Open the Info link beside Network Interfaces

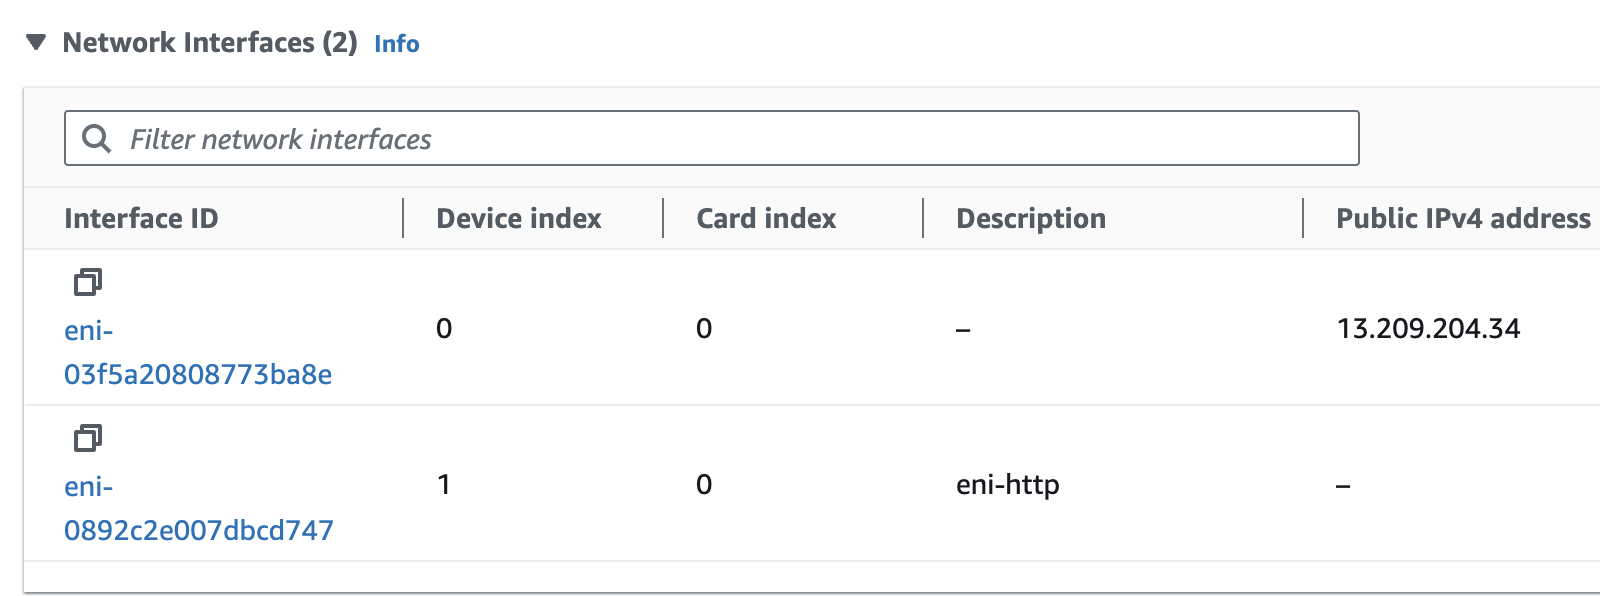[396, 44]
